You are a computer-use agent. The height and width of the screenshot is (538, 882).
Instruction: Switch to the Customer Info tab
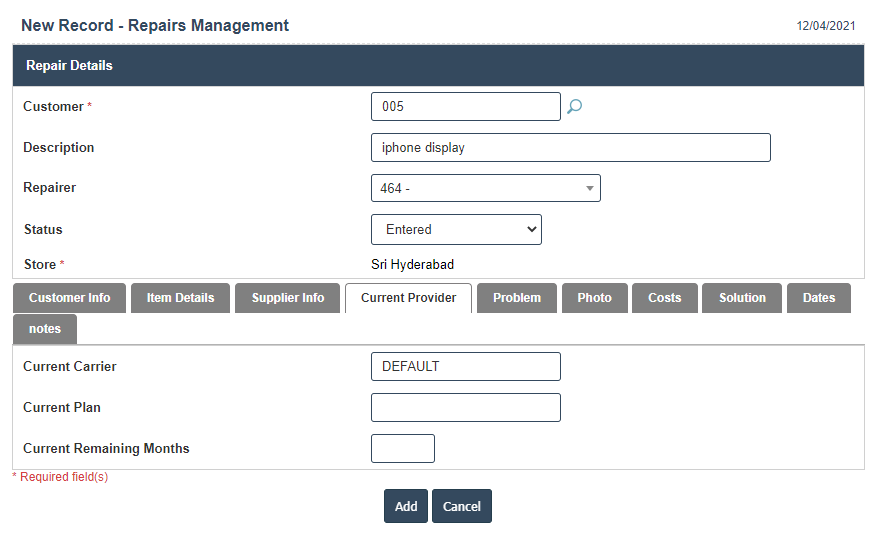[x=69, y=298]
